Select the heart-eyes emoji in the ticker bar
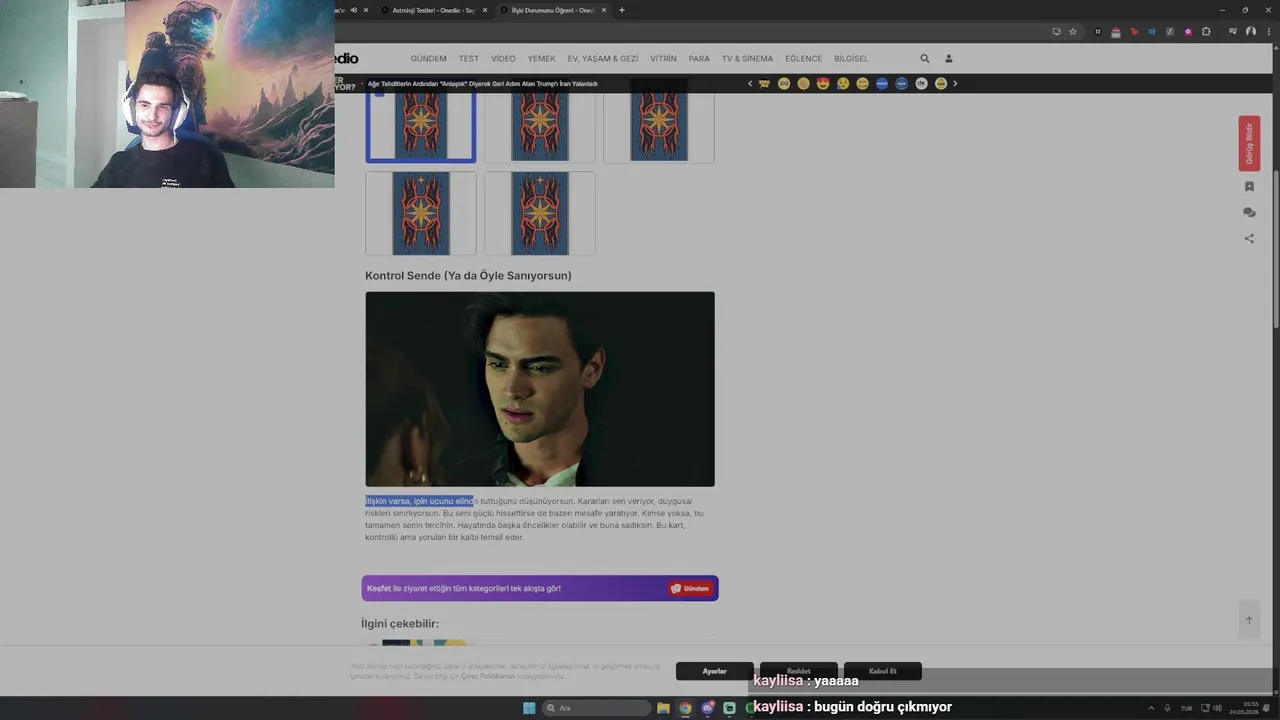 pyautogui.click(x=823, y=84)
